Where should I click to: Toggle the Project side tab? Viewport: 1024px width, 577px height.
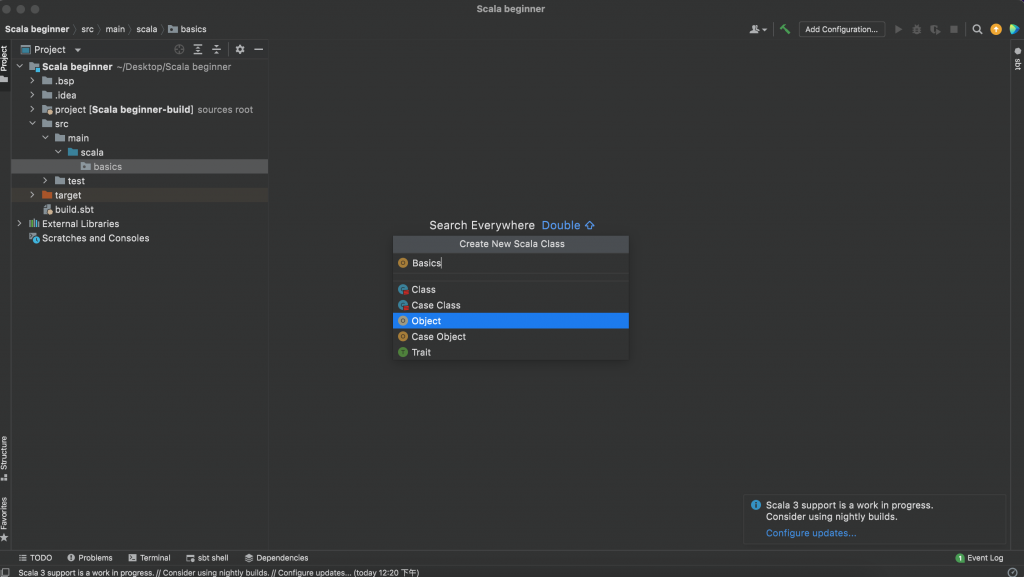(4, 63)
